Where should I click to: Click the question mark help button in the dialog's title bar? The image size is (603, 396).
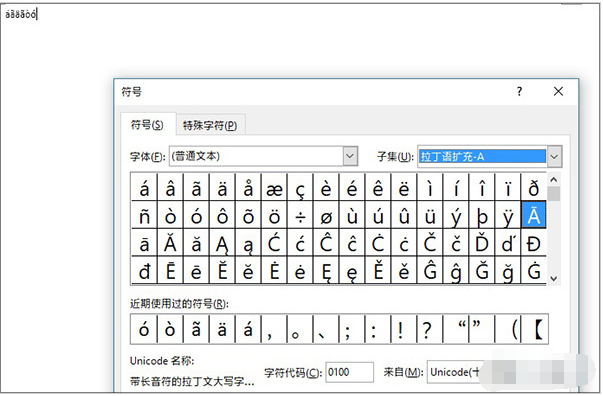[520, 92]
